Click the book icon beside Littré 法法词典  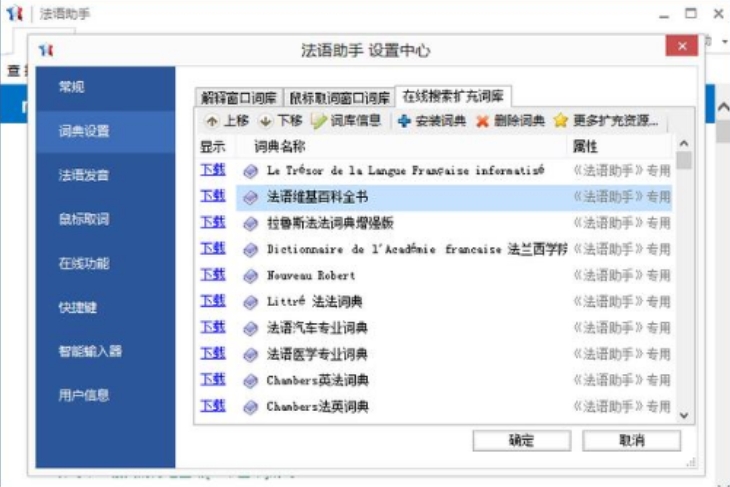coord(250,303)
